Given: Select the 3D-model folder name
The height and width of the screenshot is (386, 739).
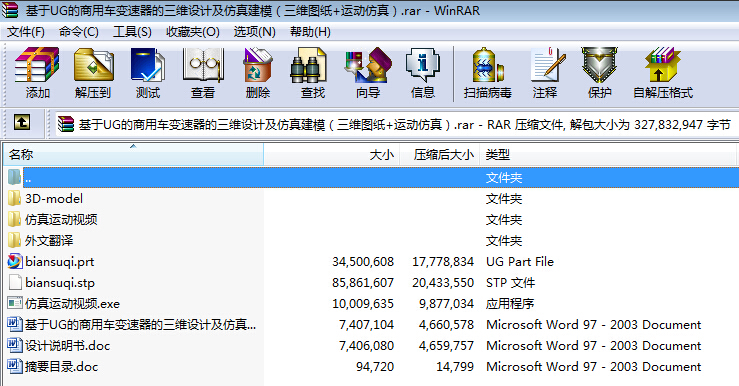Looking at the screenshot, I should tap(54, 198).
